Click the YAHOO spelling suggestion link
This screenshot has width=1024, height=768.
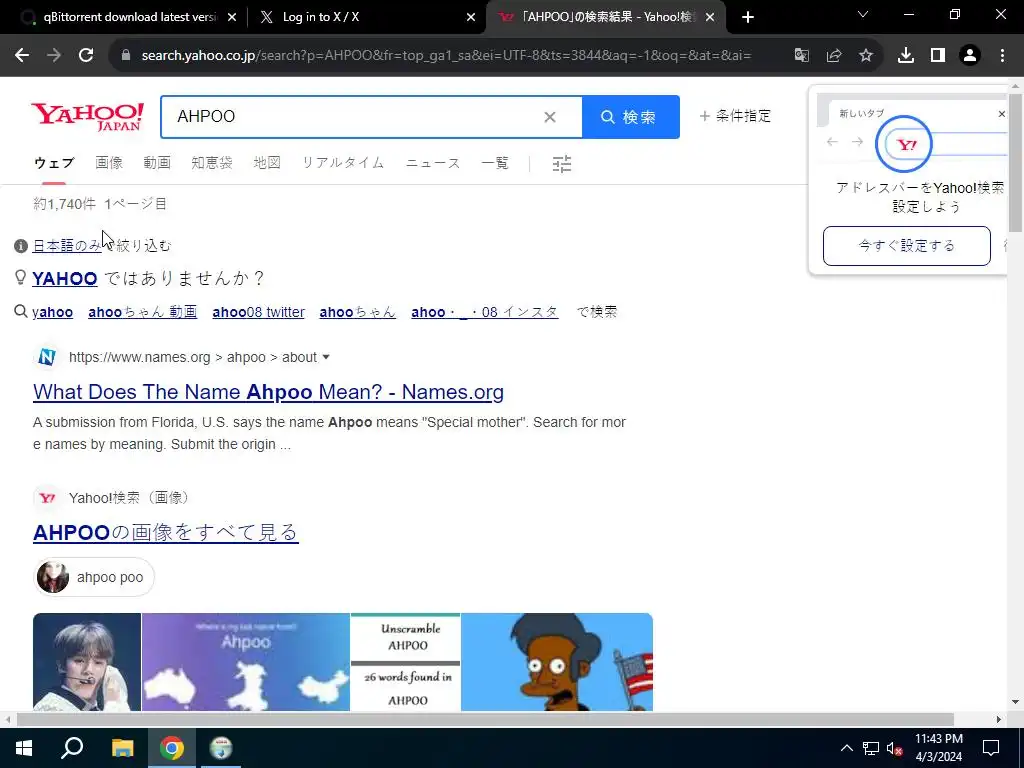[65, 279]
